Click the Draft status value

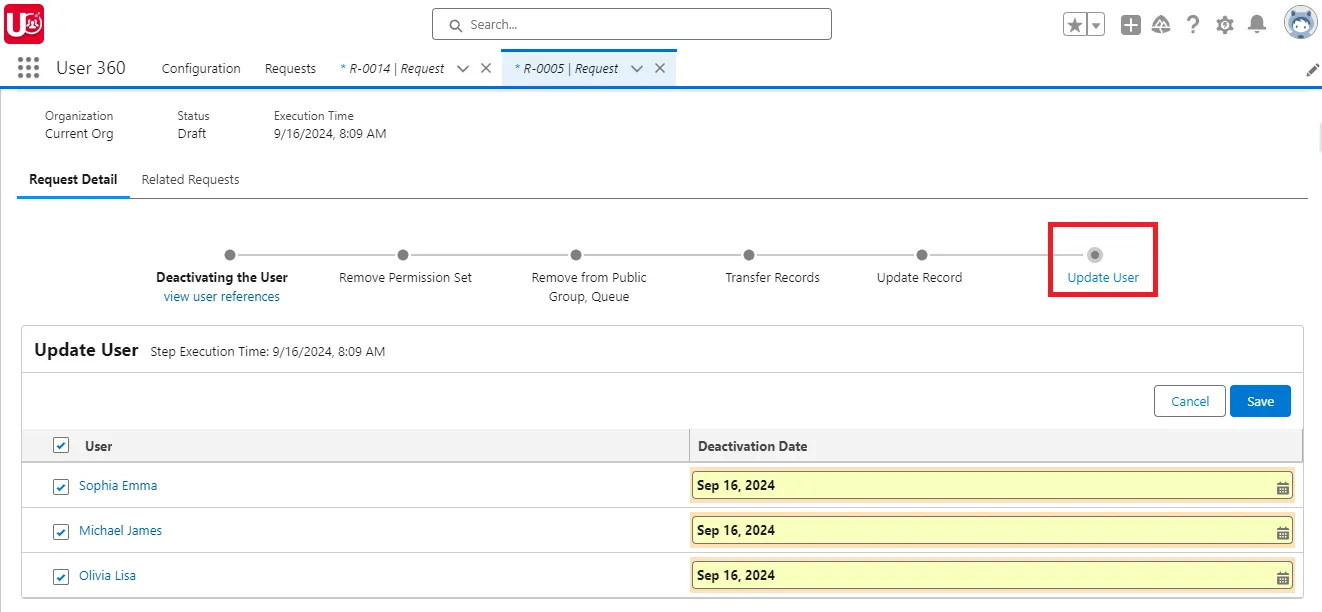tap(192, 133)
